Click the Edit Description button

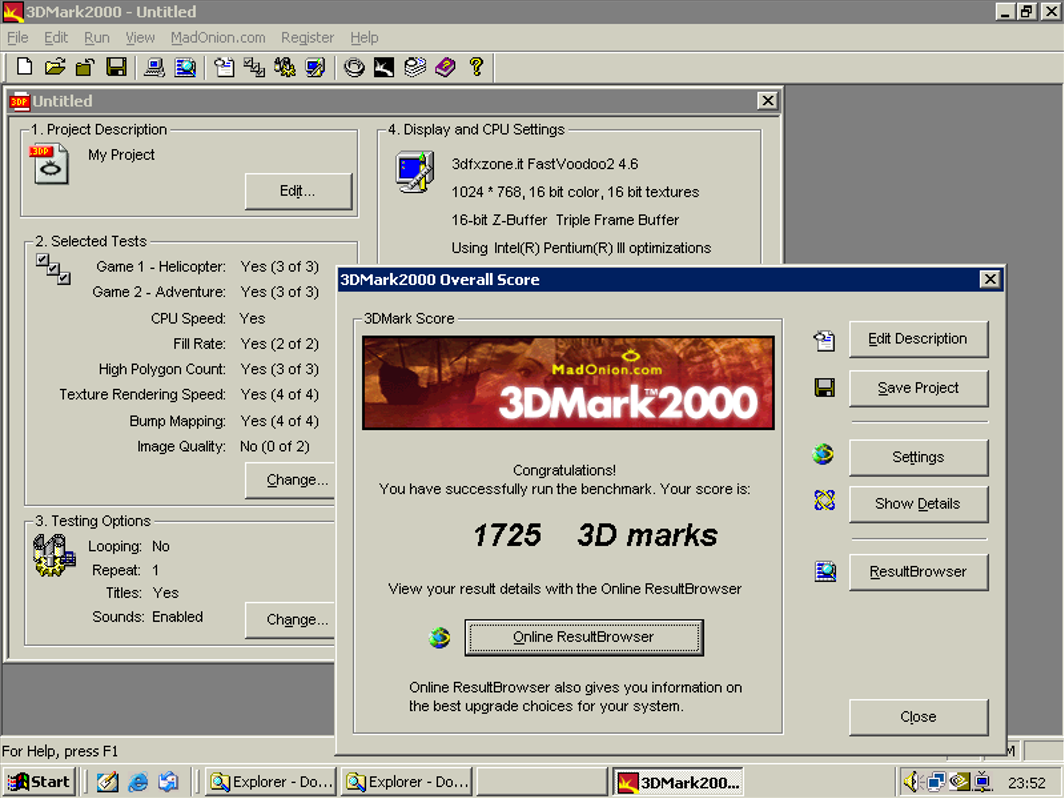918,339
